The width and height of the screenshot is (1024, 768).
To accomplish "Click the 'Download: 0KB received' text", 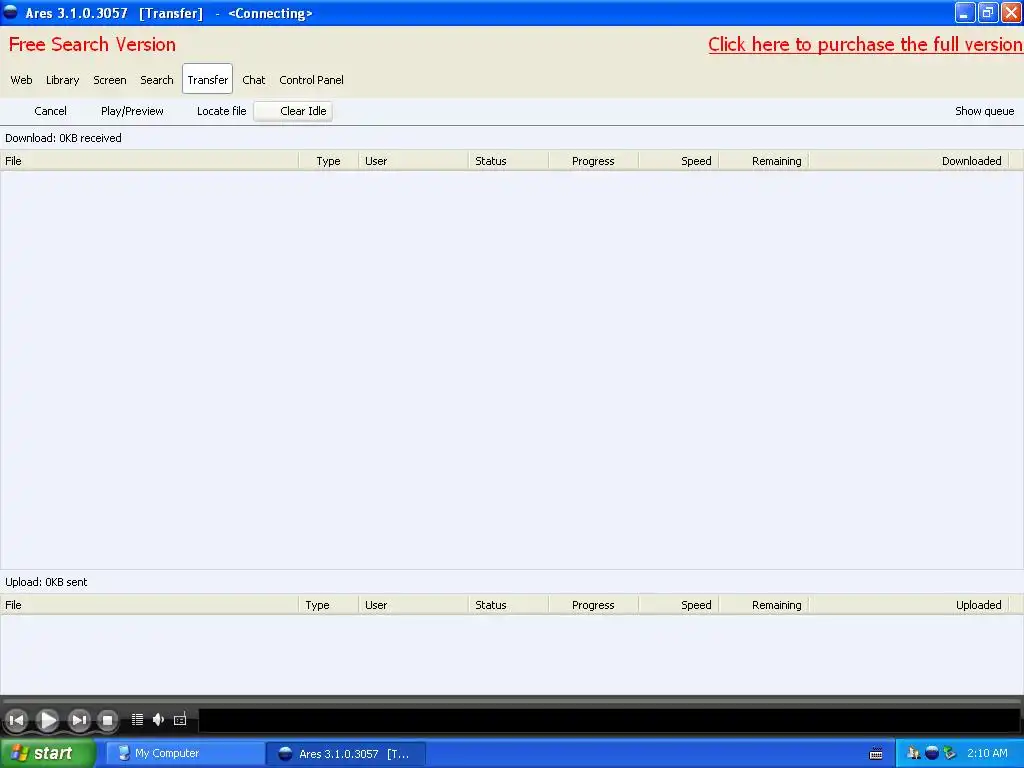I will (63, 138).
